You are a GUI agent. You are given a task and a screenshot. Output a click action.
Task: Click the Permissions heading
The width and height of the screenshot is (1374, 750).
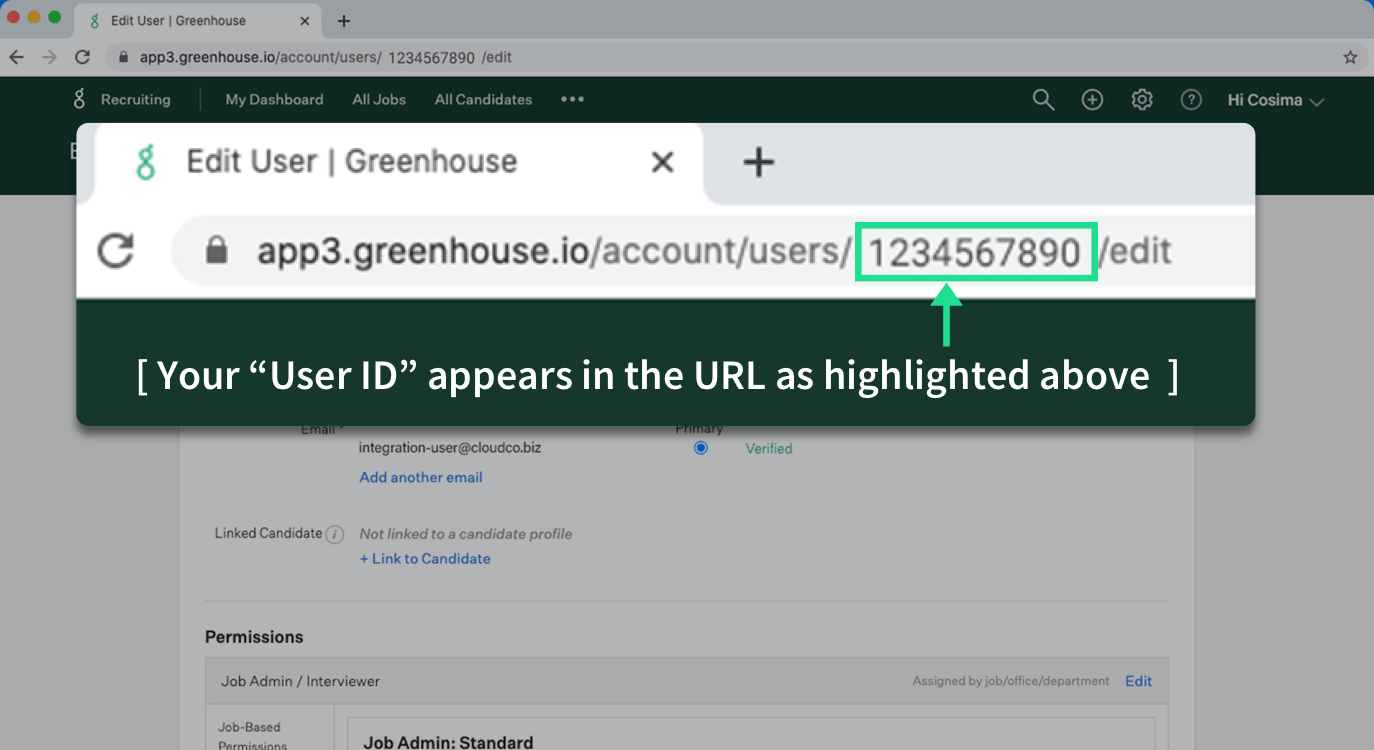[x=254, y=637]
